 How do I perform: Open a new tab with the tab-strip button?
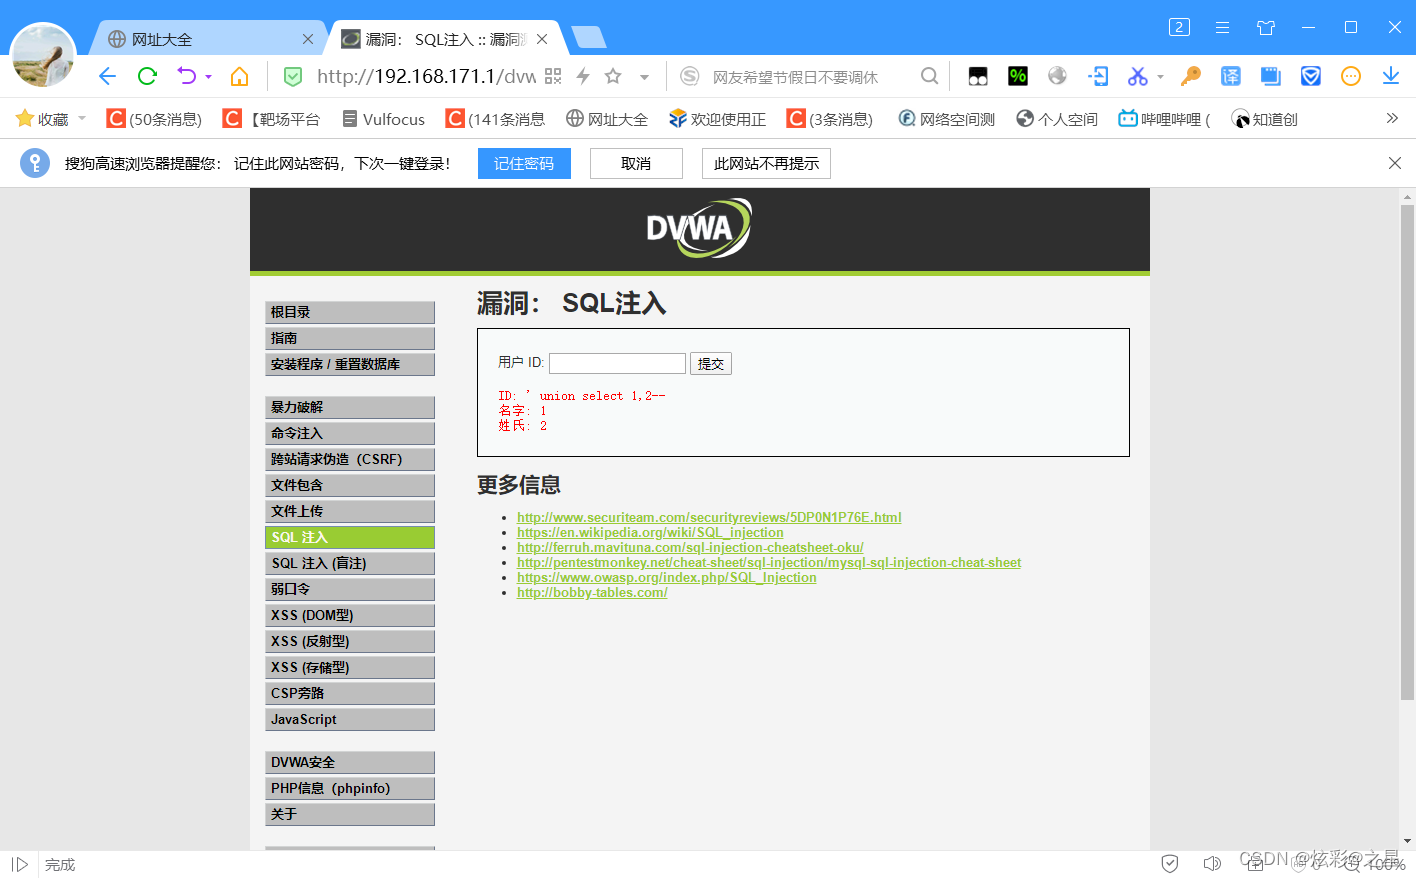(x=588, y=38)
